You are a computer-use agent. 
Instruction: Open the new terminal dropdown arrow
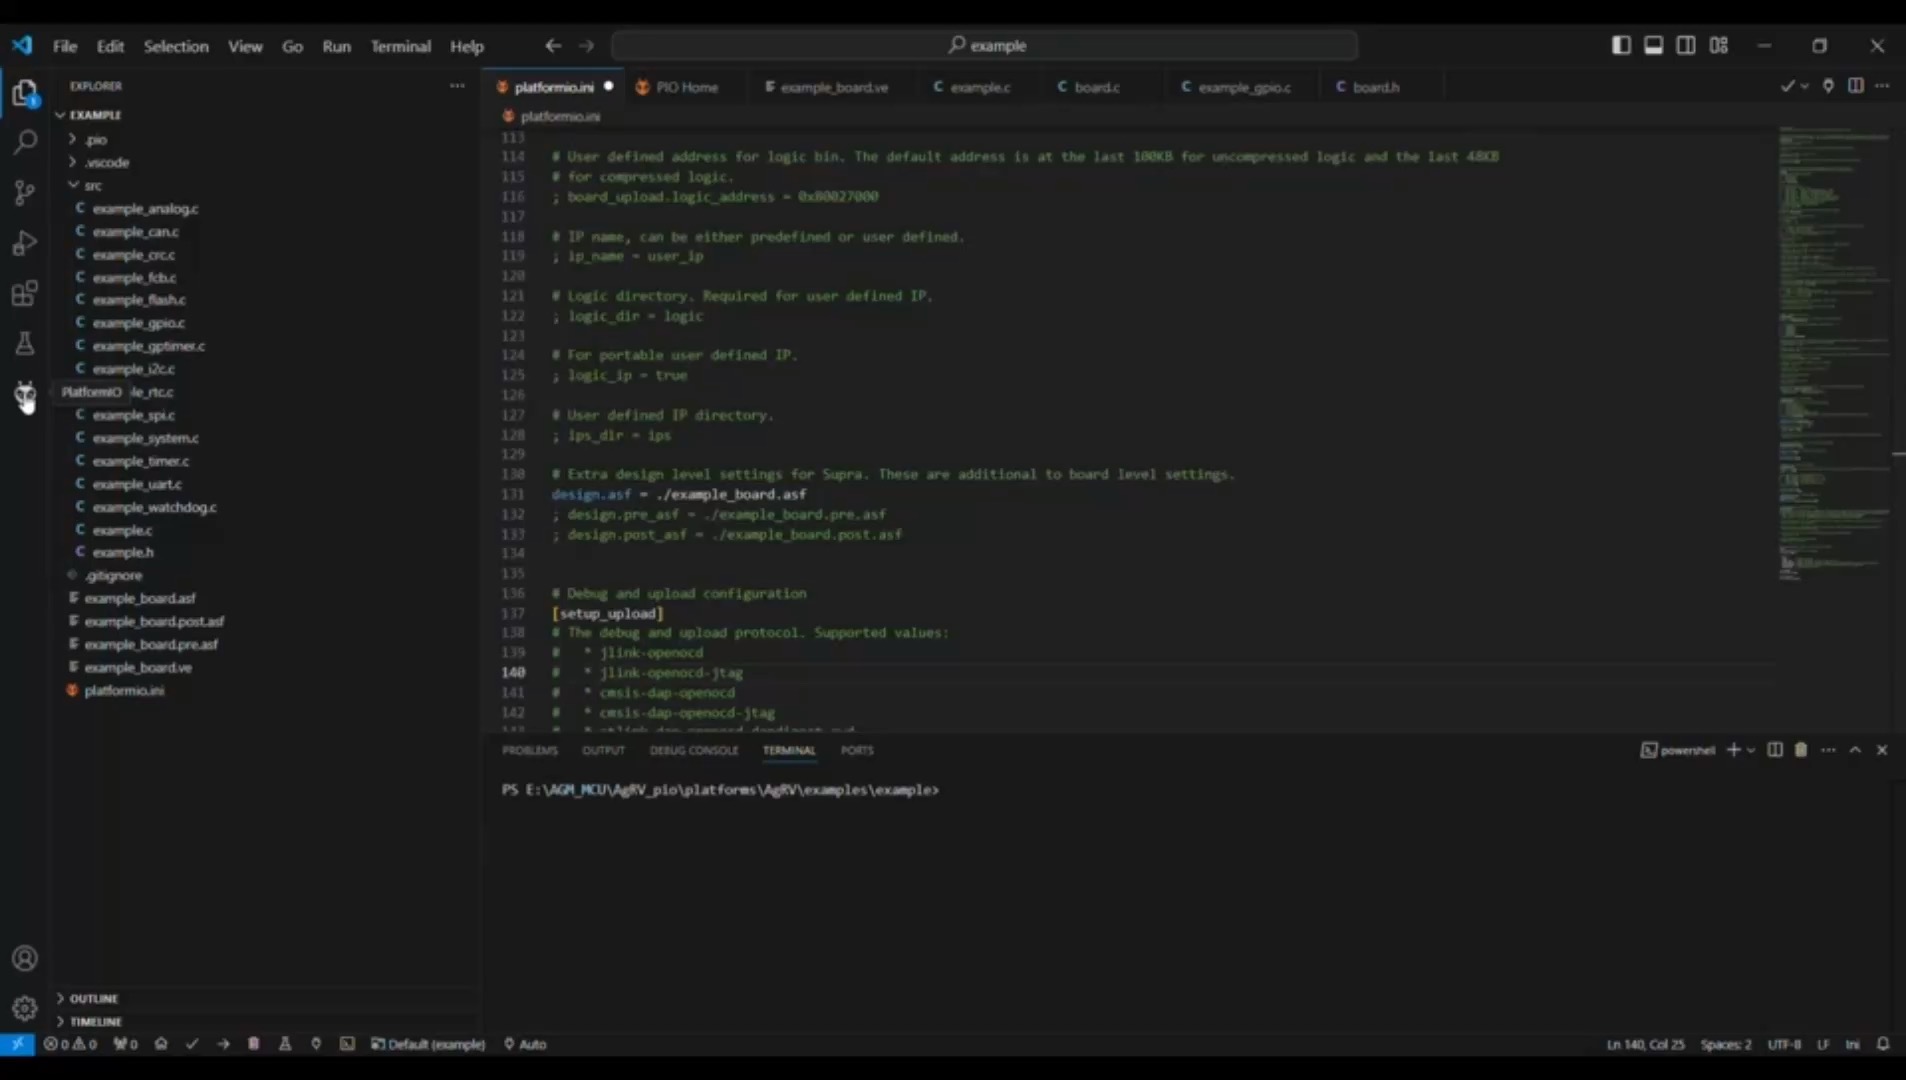tap(1751, 750)
